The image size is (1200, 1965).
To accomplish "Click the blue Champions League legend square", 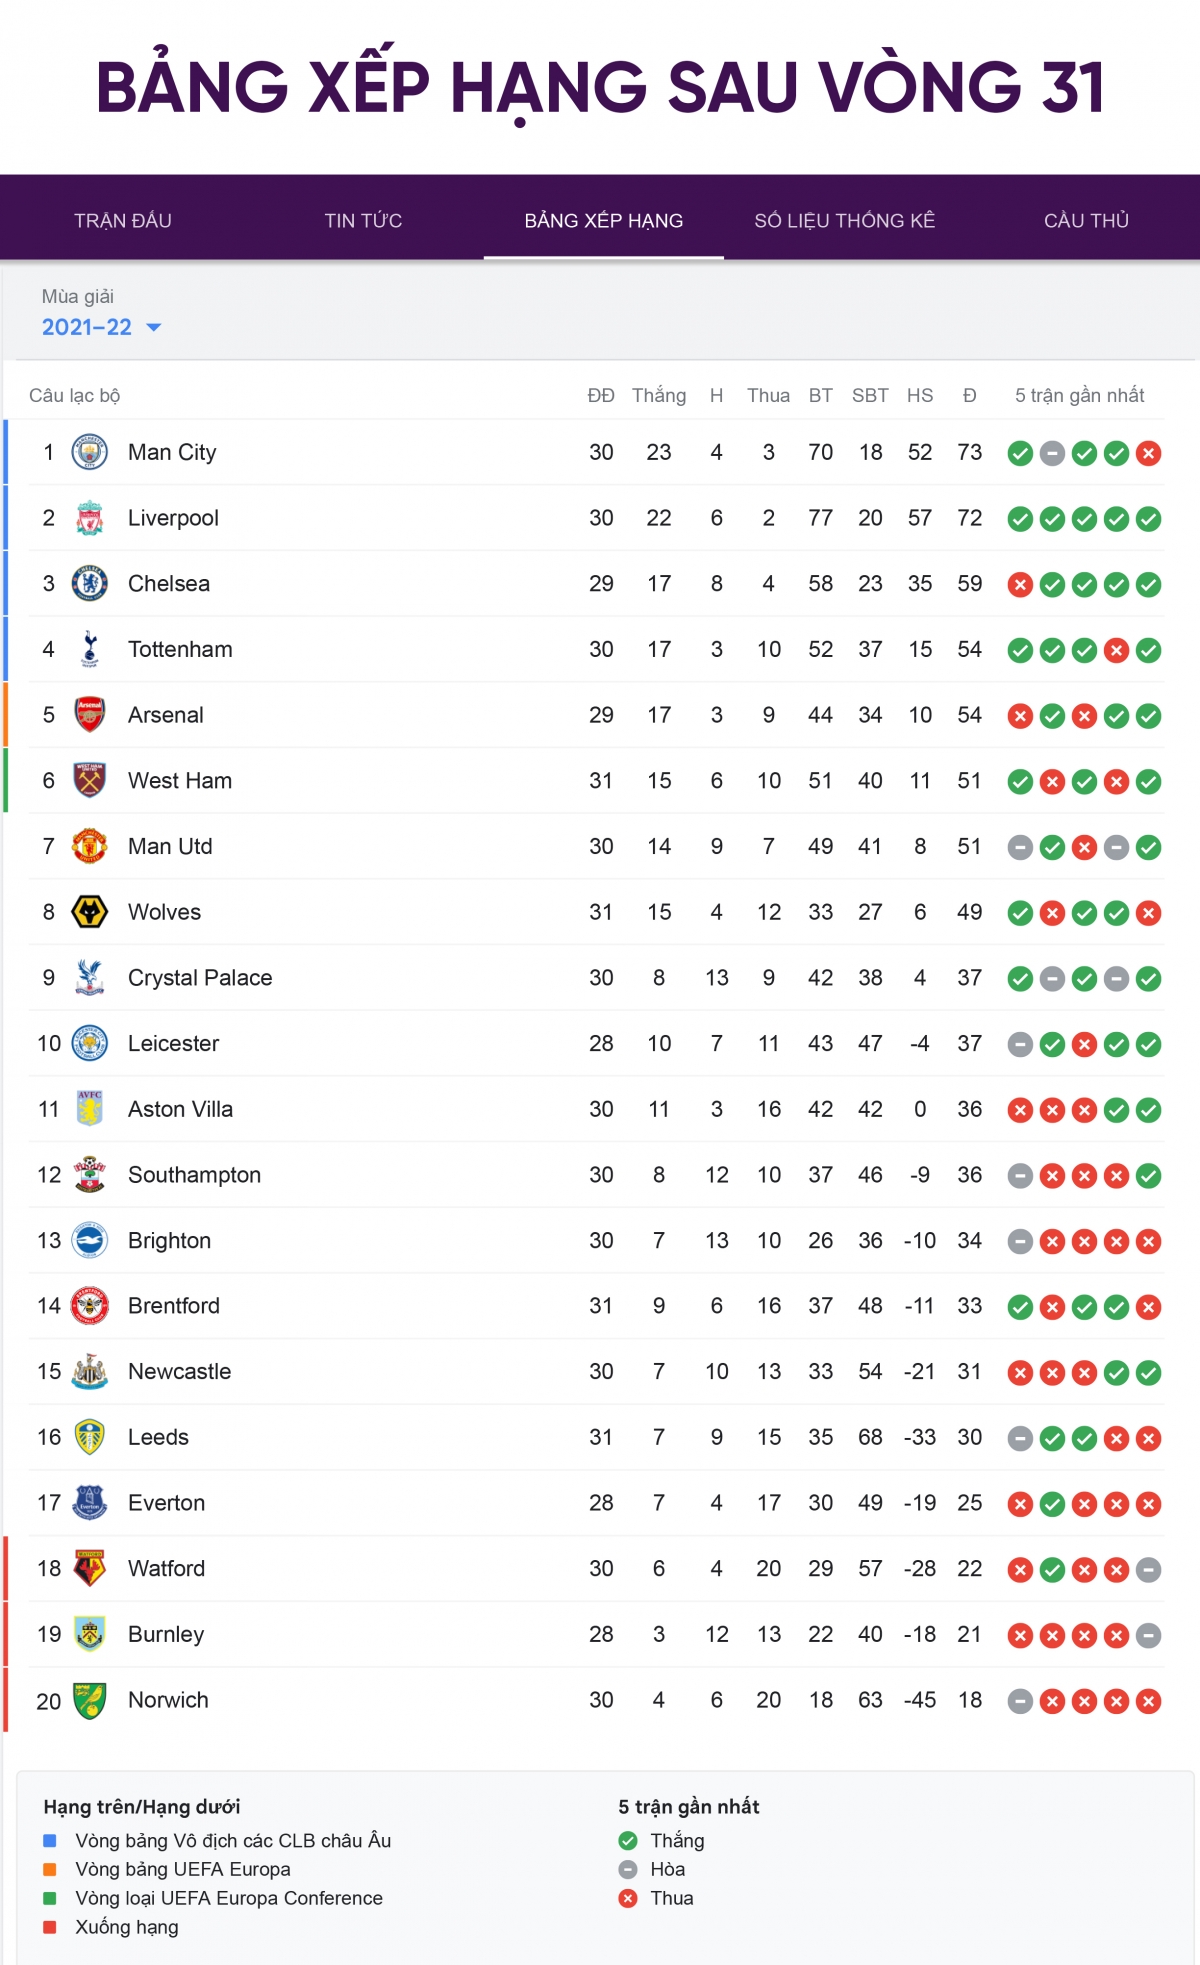I will pyautogui.click(x=50, y=1840).
